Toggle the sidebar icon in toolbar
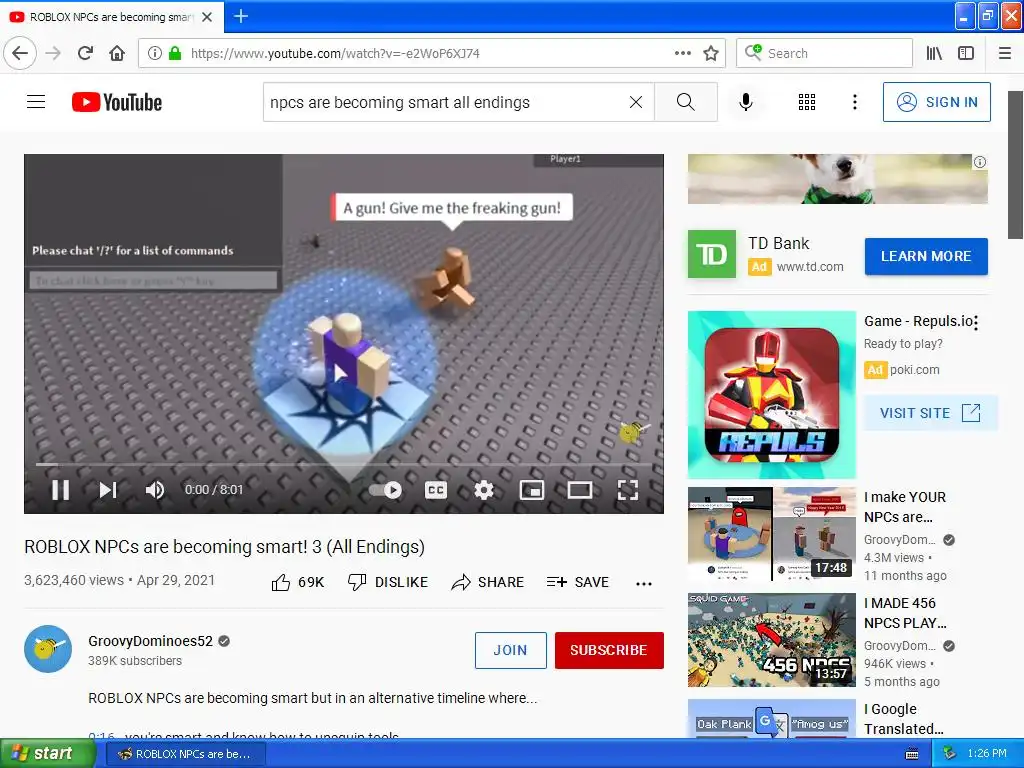This screenshot has height=768, width=1024. [x=966, y=54]
